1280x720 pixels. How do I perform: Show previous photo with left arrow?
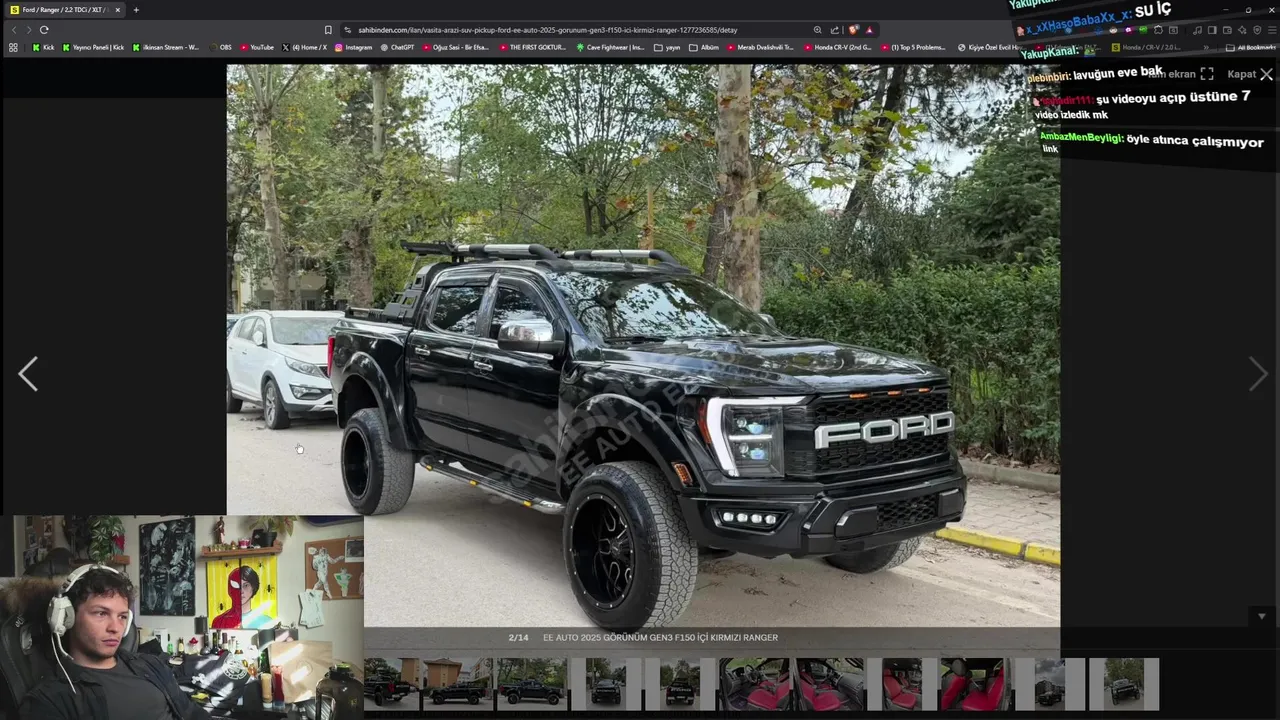pos(28,374)
